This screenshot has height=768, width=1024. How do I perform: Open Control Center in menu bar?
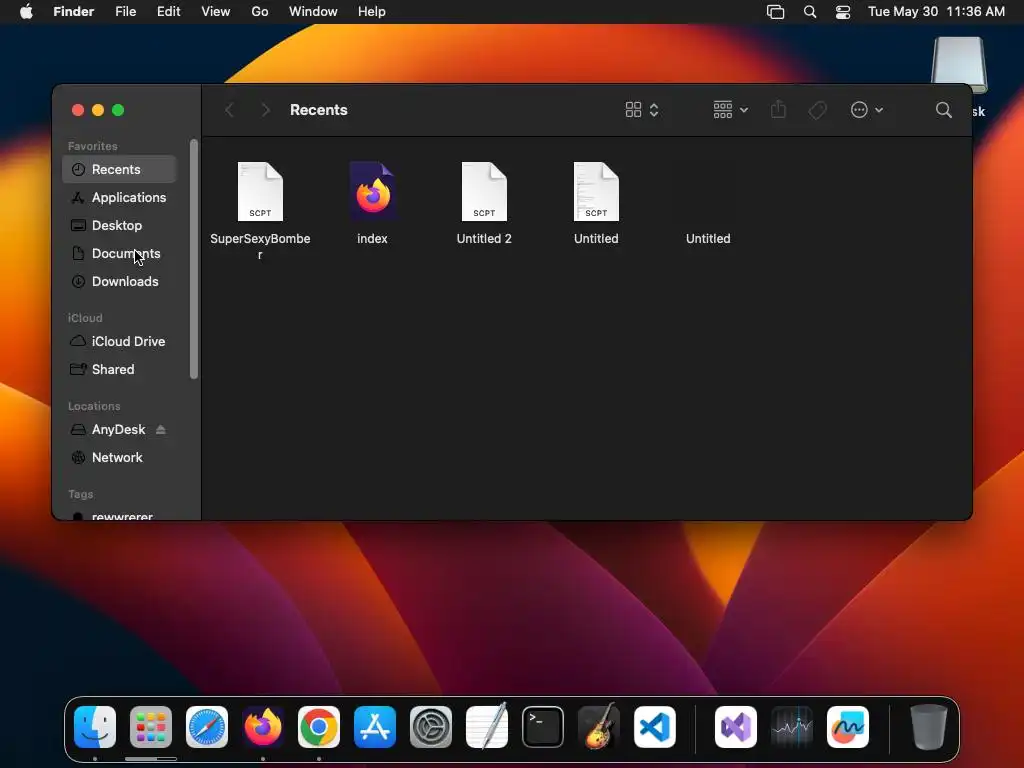[x=843, y=12]
